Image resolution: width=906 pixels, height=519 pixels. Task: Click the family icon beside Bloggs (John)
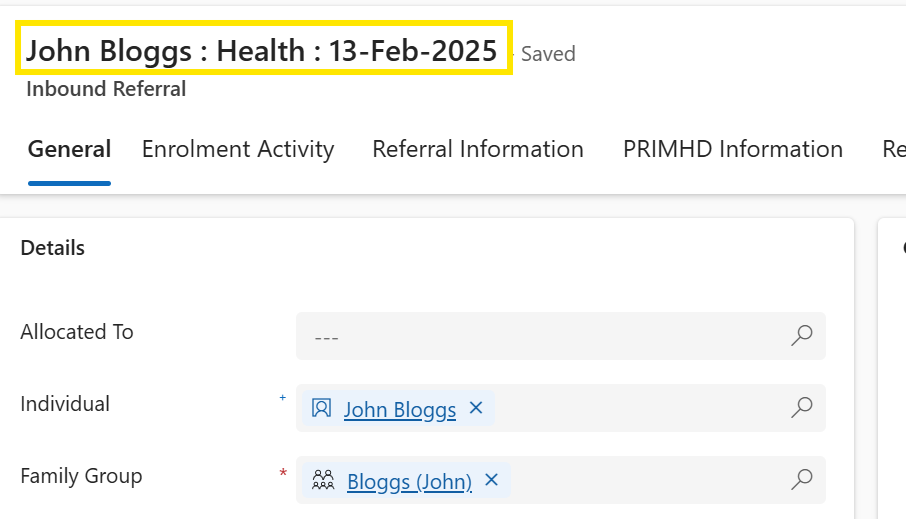point(323,480)
